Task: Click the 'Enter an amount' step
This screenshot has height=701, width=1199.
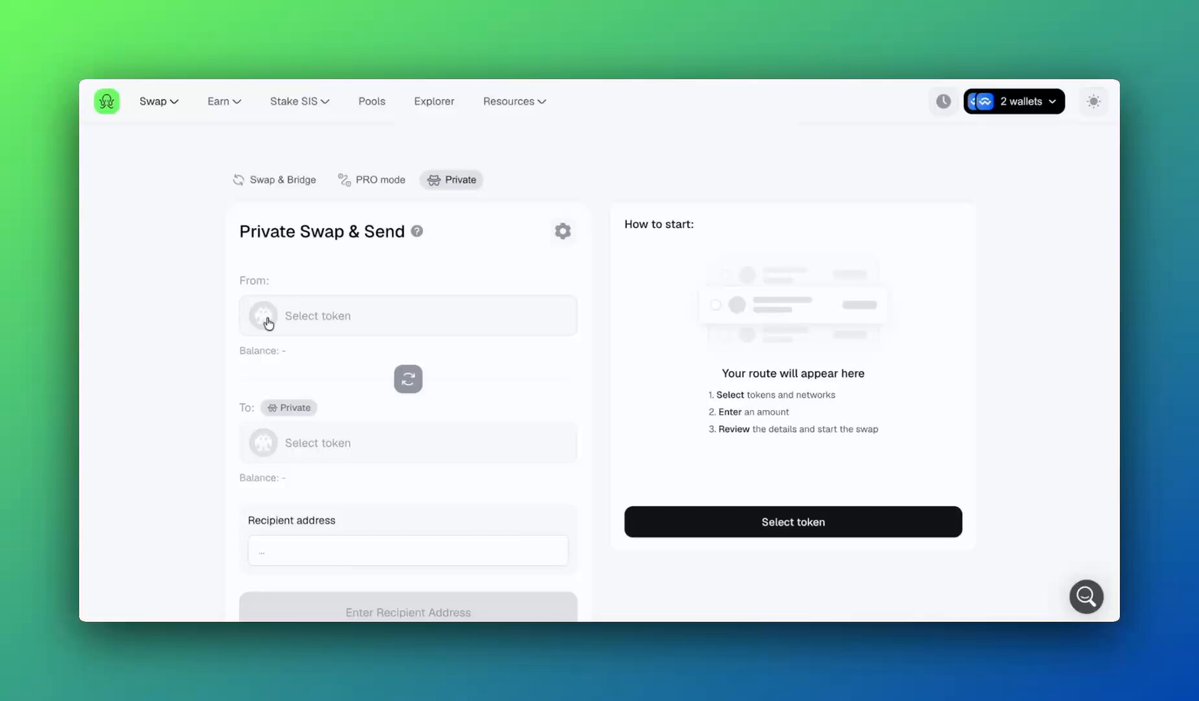Action: [749, 411]
